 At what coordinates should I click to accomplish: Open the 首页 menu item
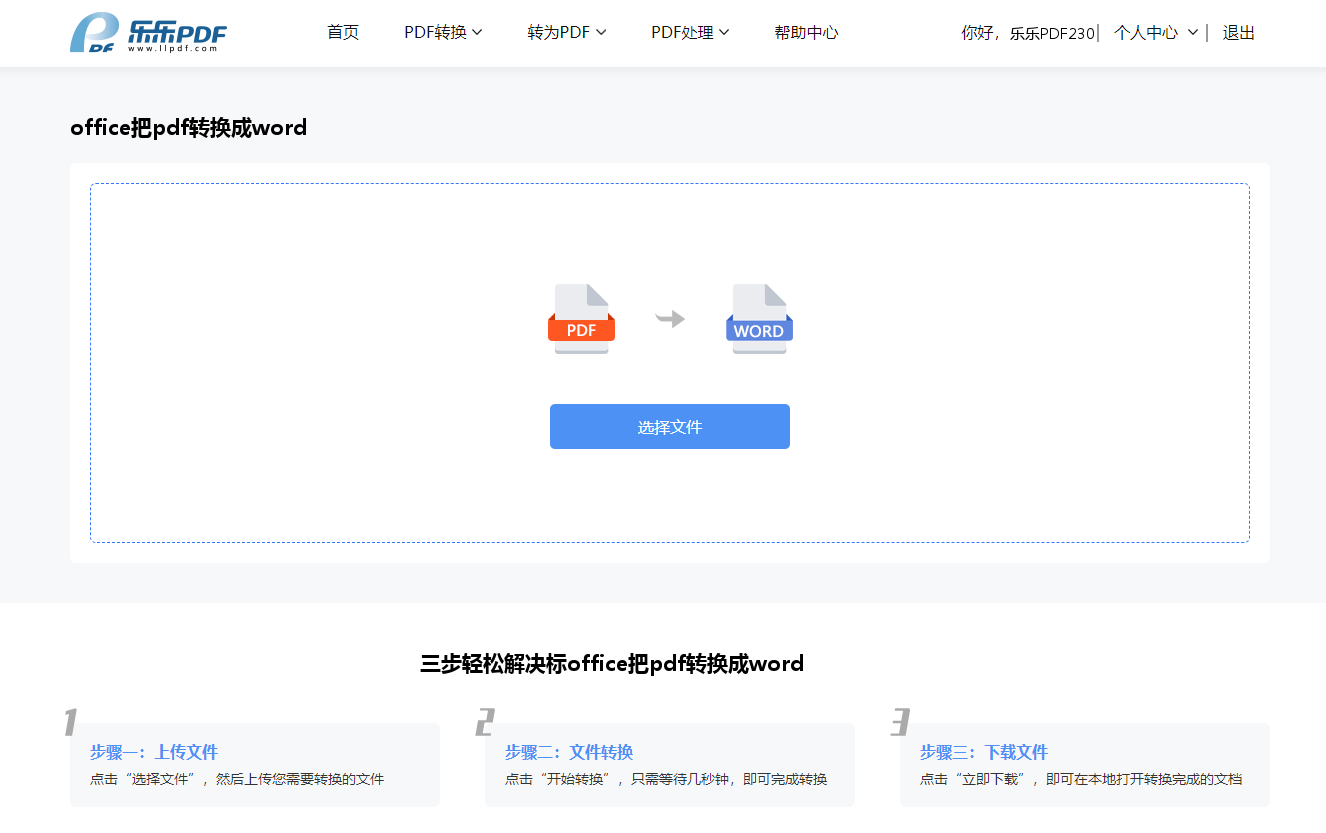[x=343, y=33]
